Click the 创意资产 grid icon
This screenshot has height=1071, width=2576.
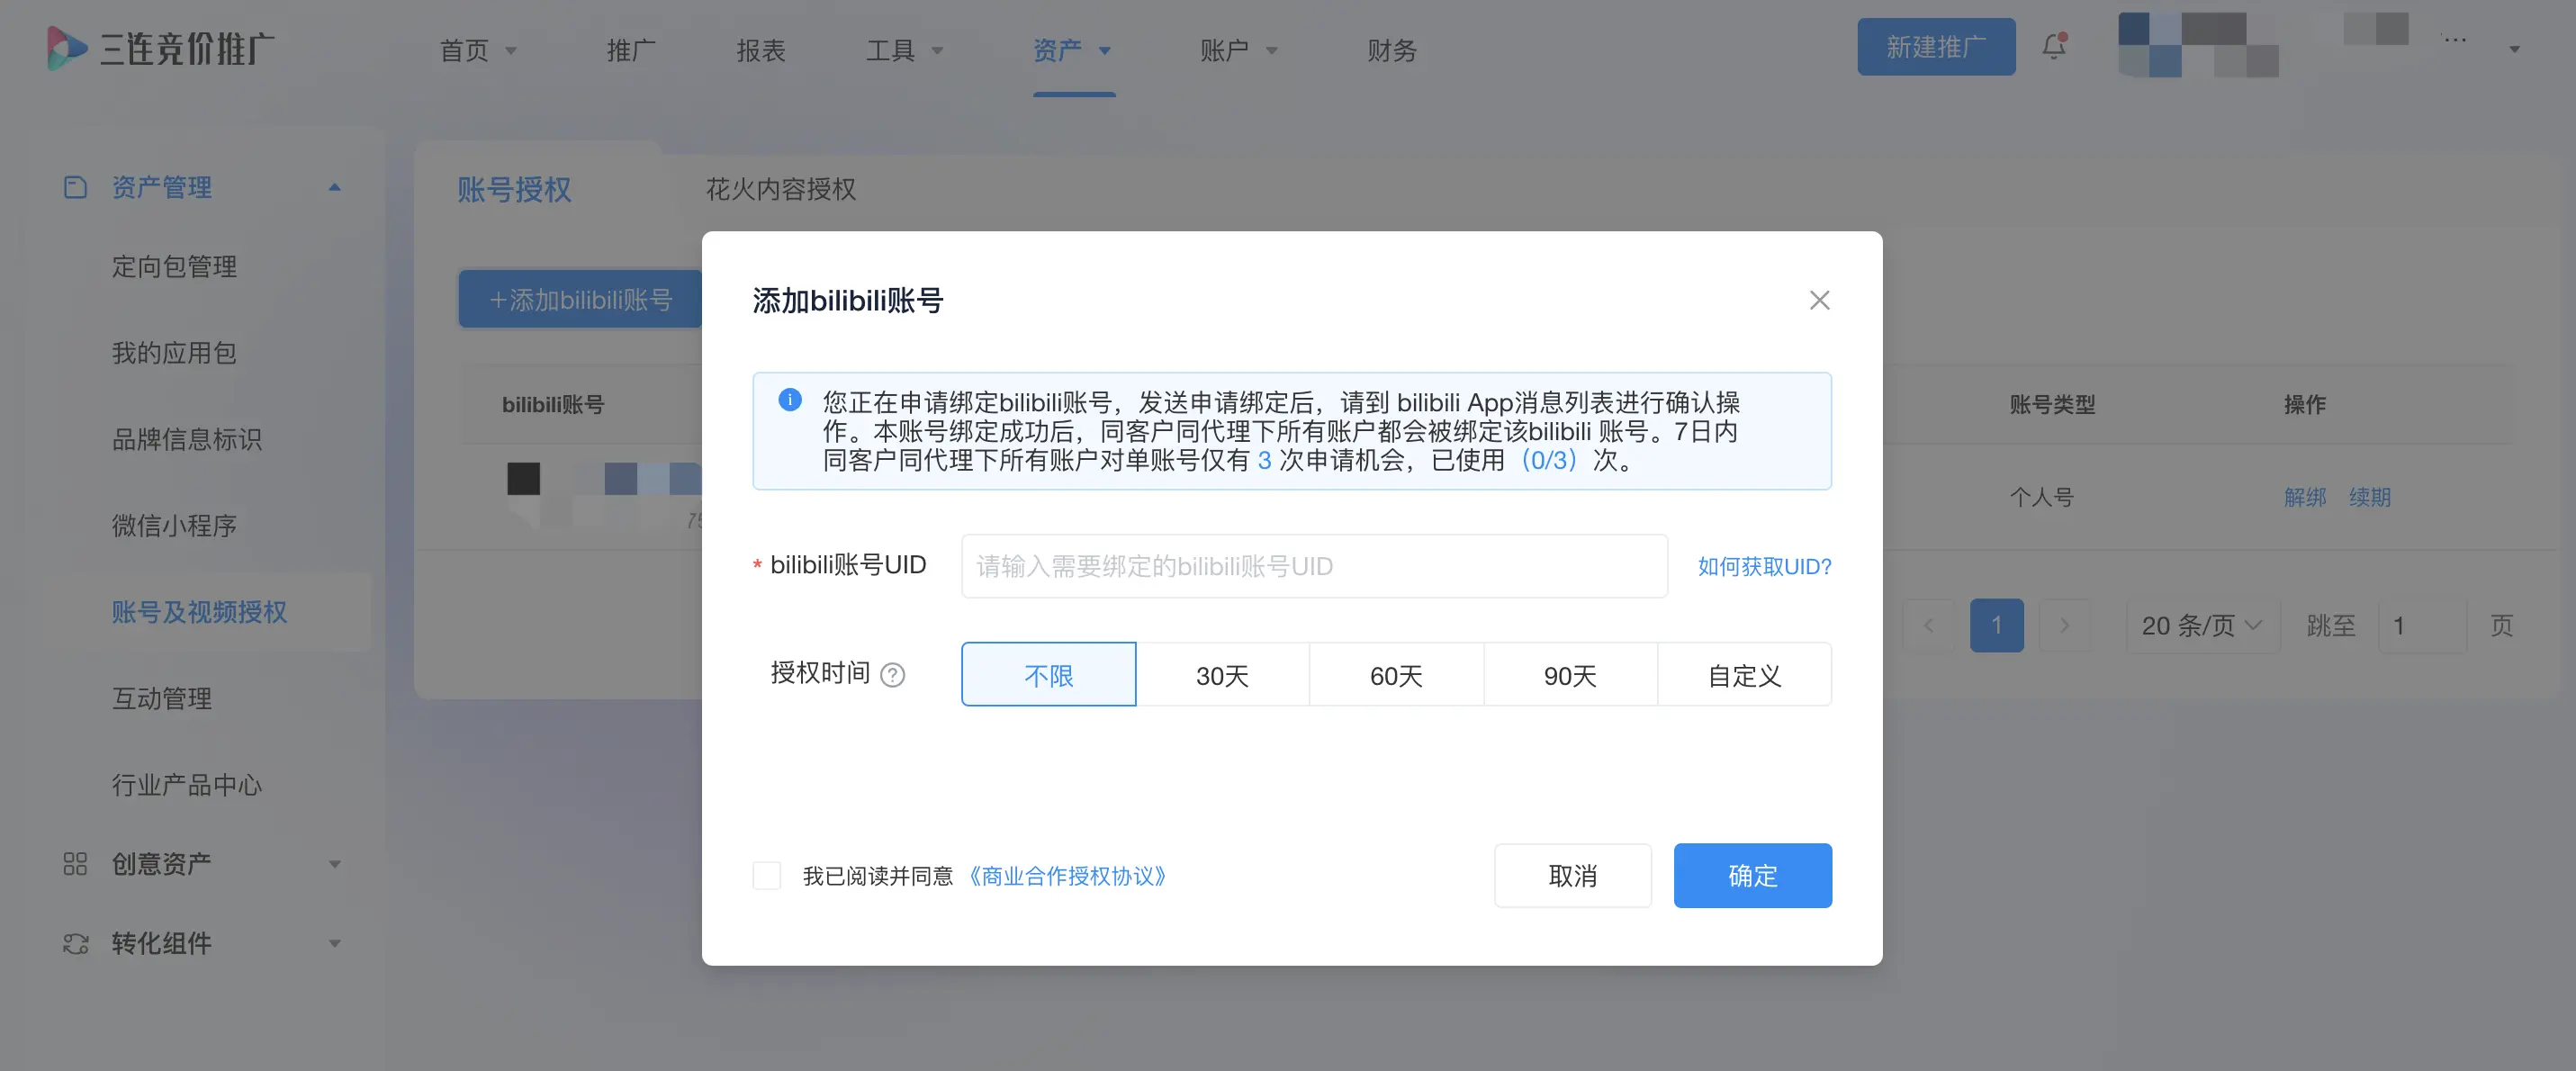pos(76,863)
